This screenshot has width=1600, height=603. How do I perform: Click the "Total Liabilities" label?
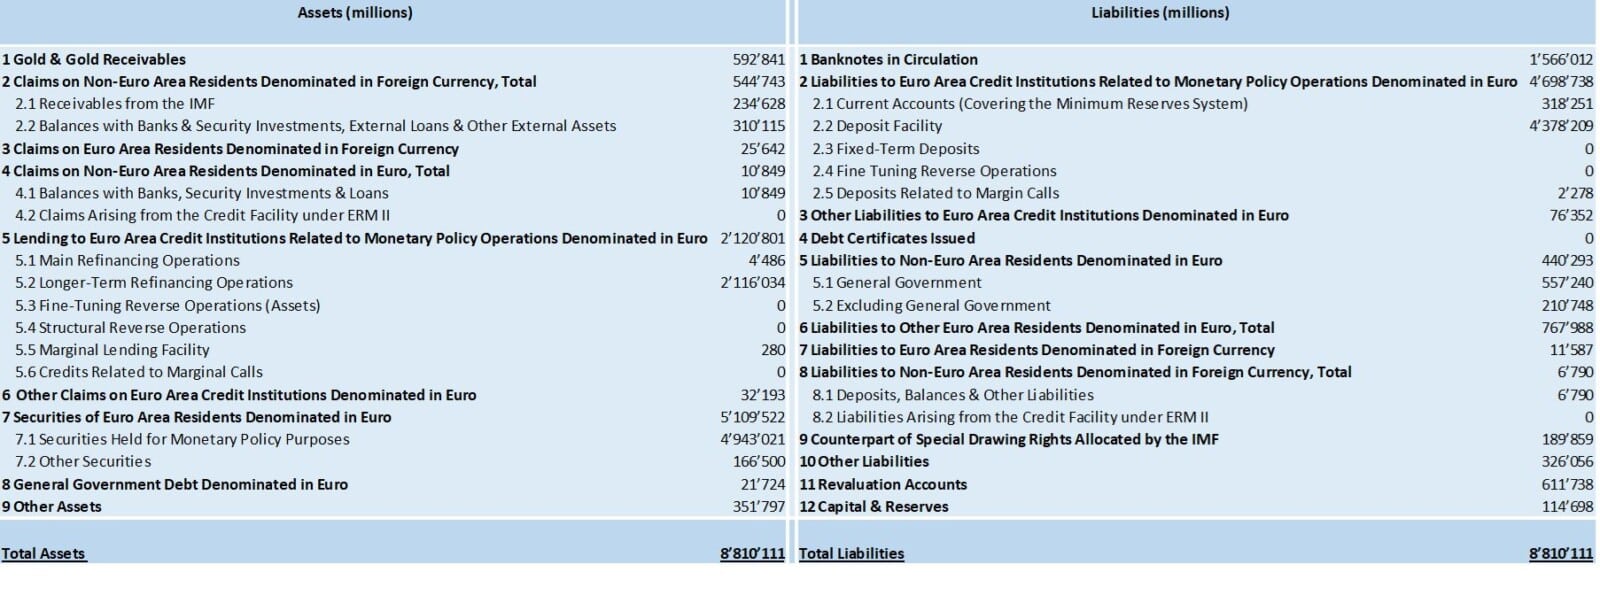coord(852,553)
